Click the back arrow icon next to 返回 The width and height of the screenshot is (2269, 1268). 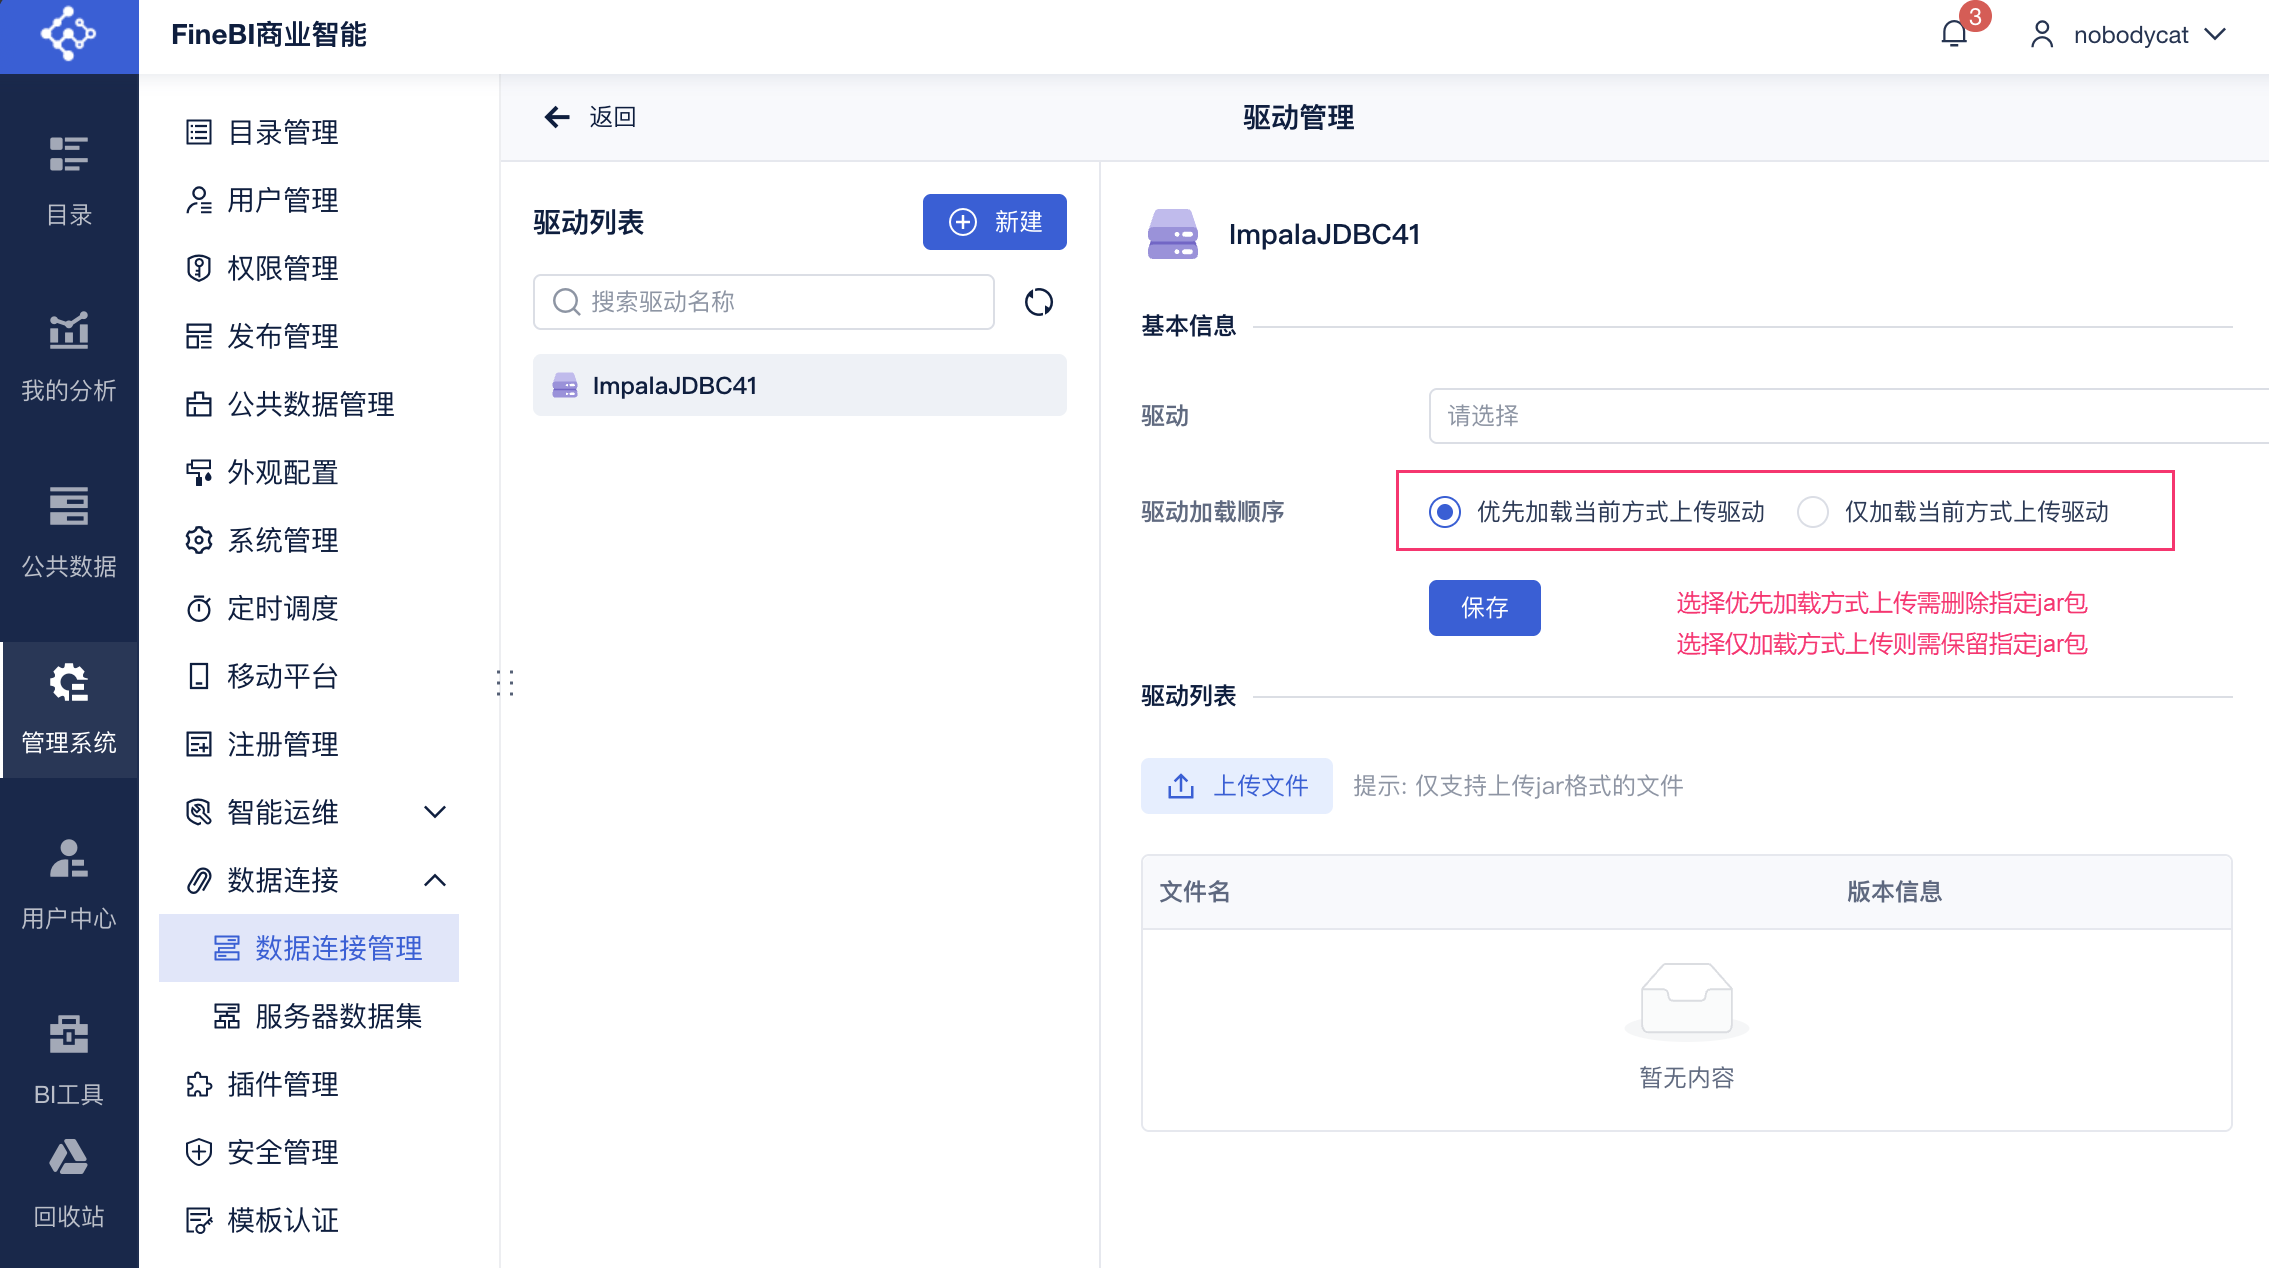(x=557, y=117)
